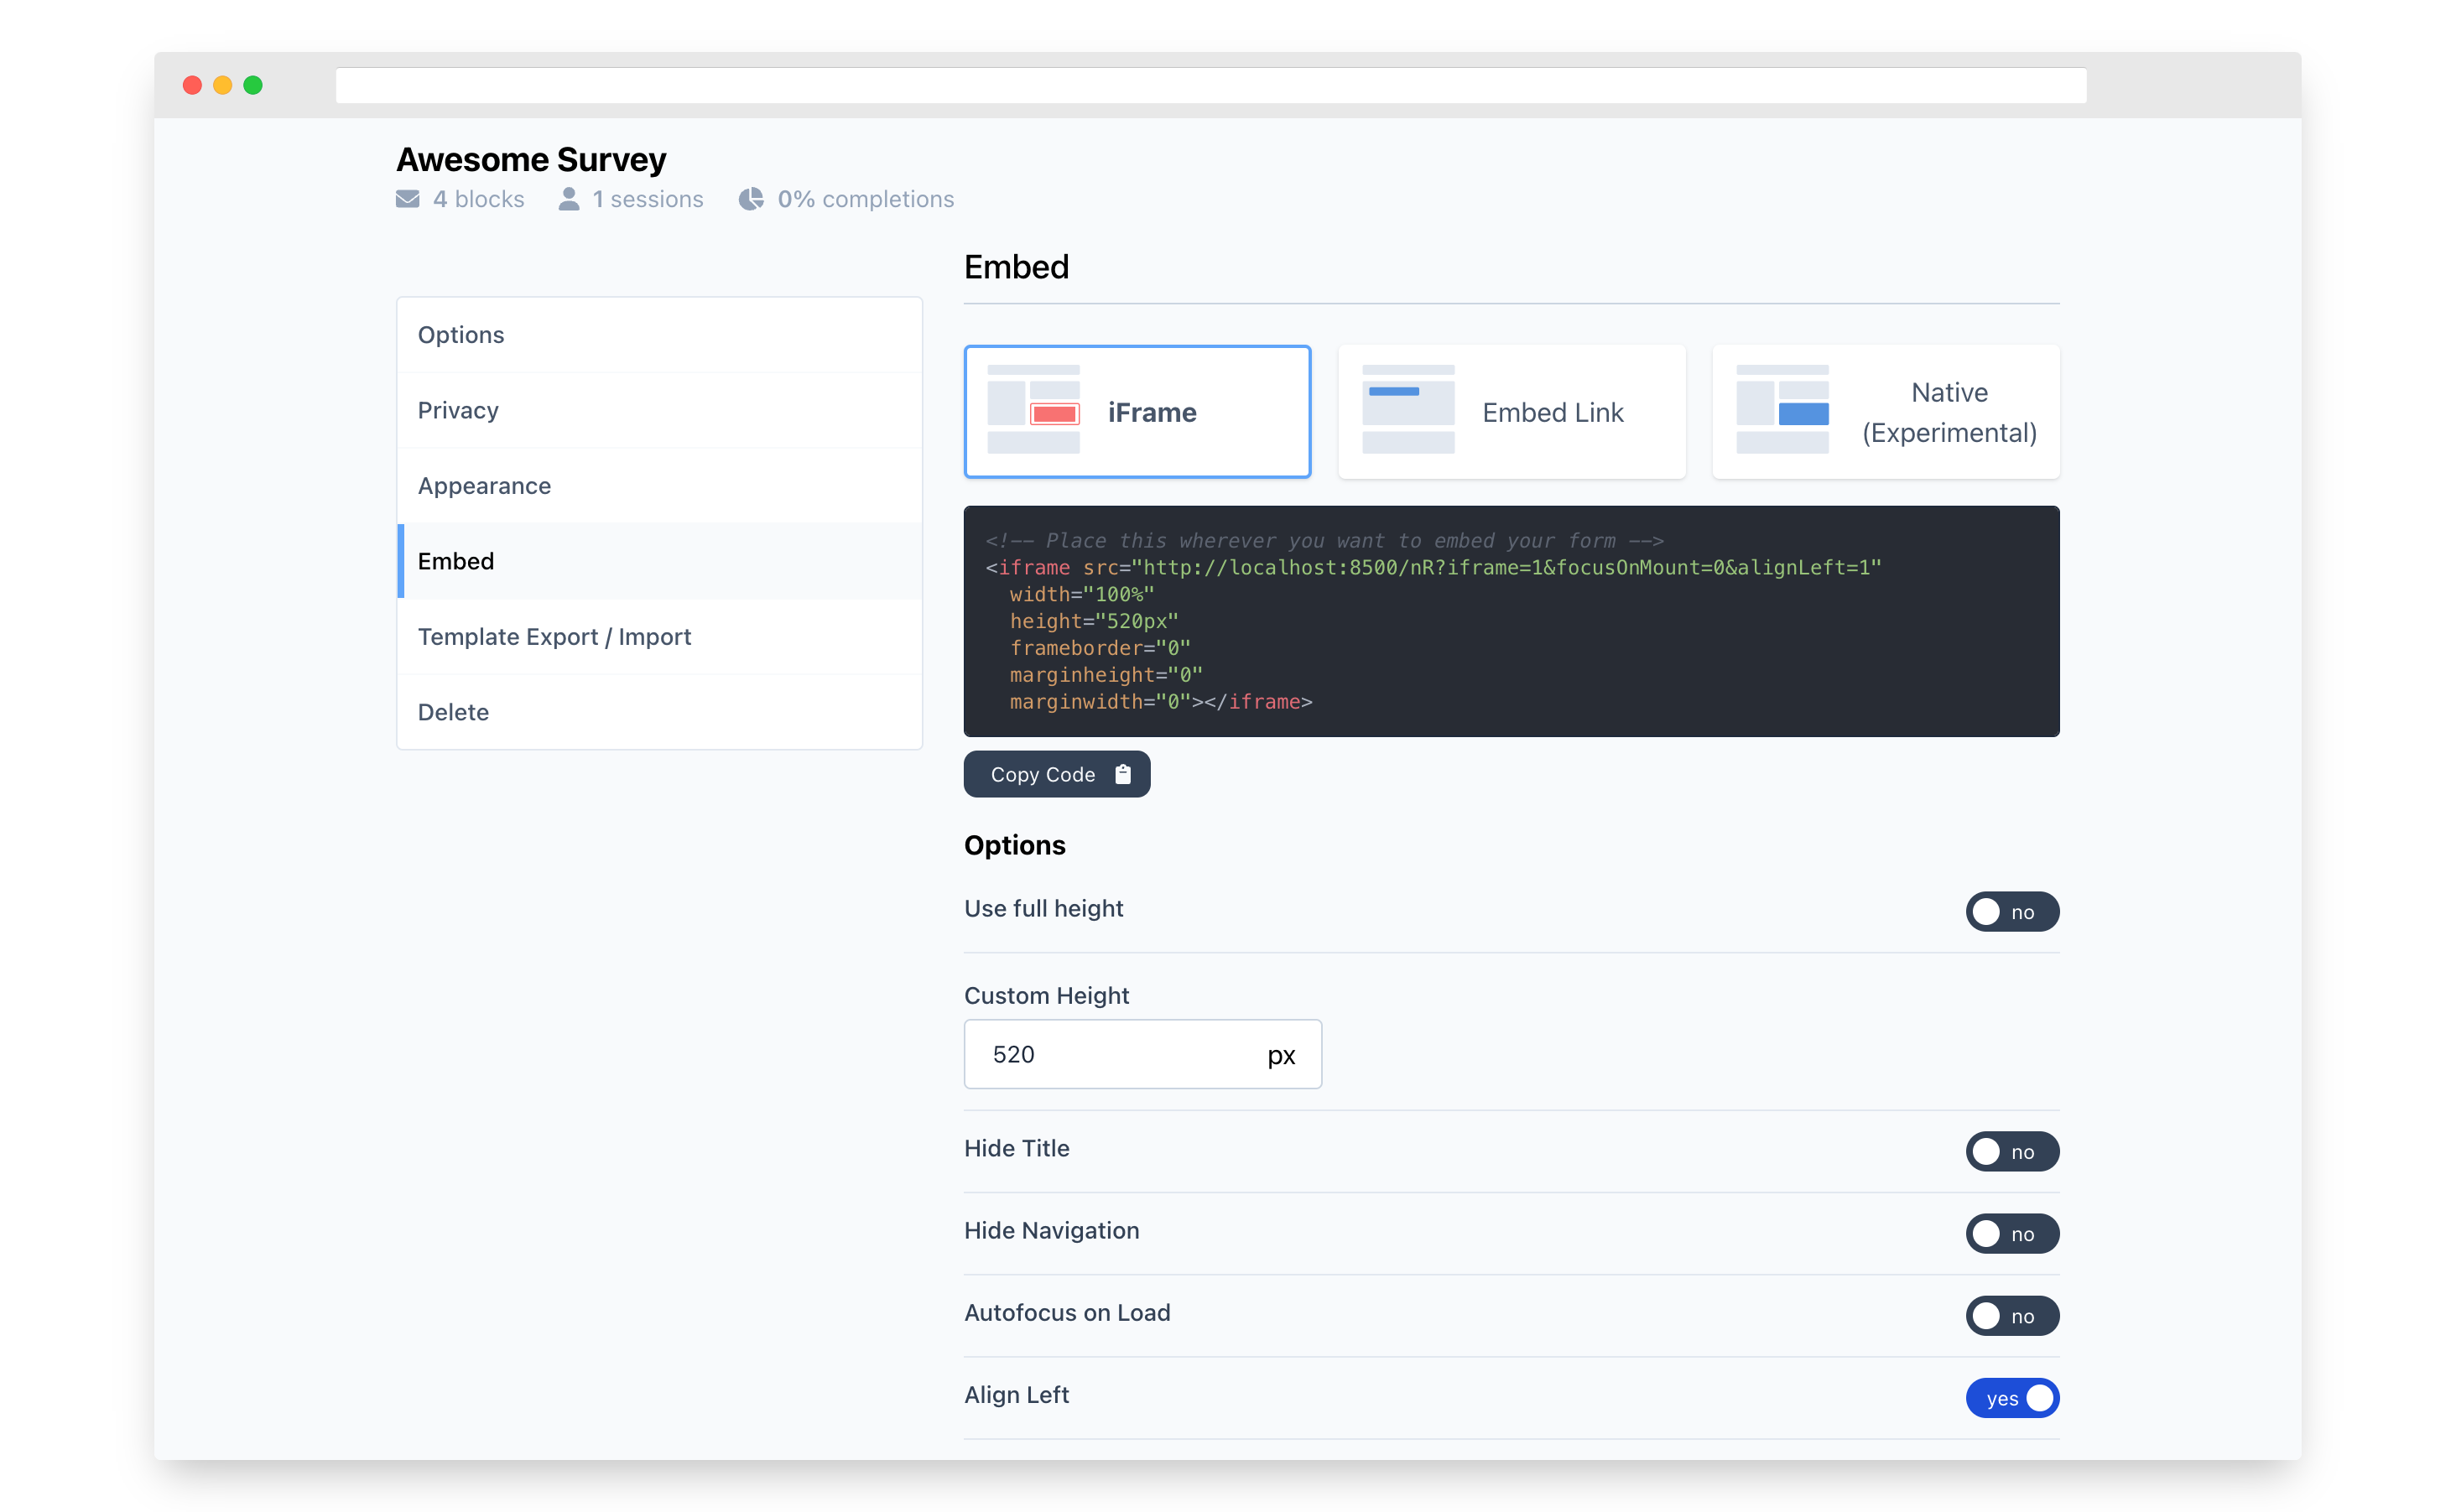Enable Hide Navigation switch
This screenshot has width=2456, height=1512.
(2011, 1233)
